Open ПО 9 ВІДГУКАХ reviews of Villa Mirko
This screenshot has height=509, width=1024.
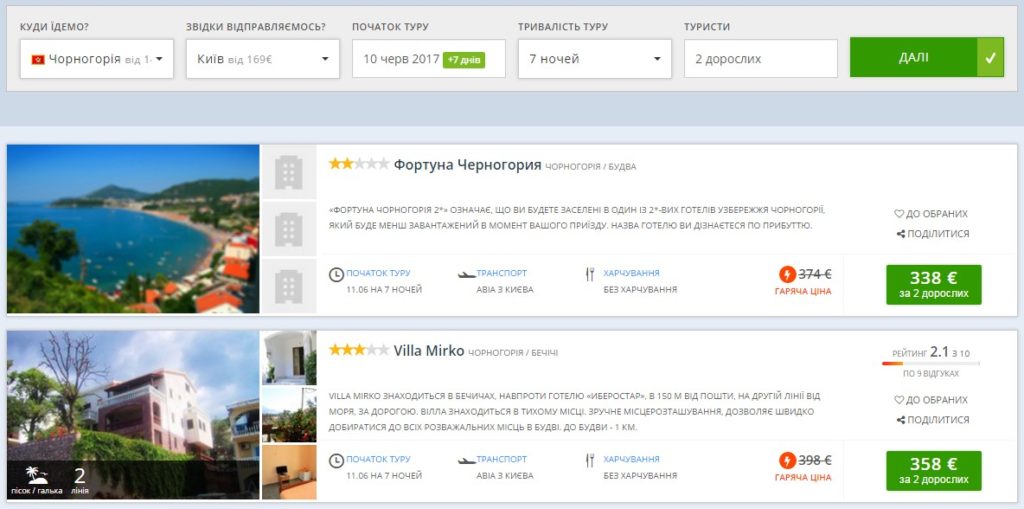[x=931, y=374]
